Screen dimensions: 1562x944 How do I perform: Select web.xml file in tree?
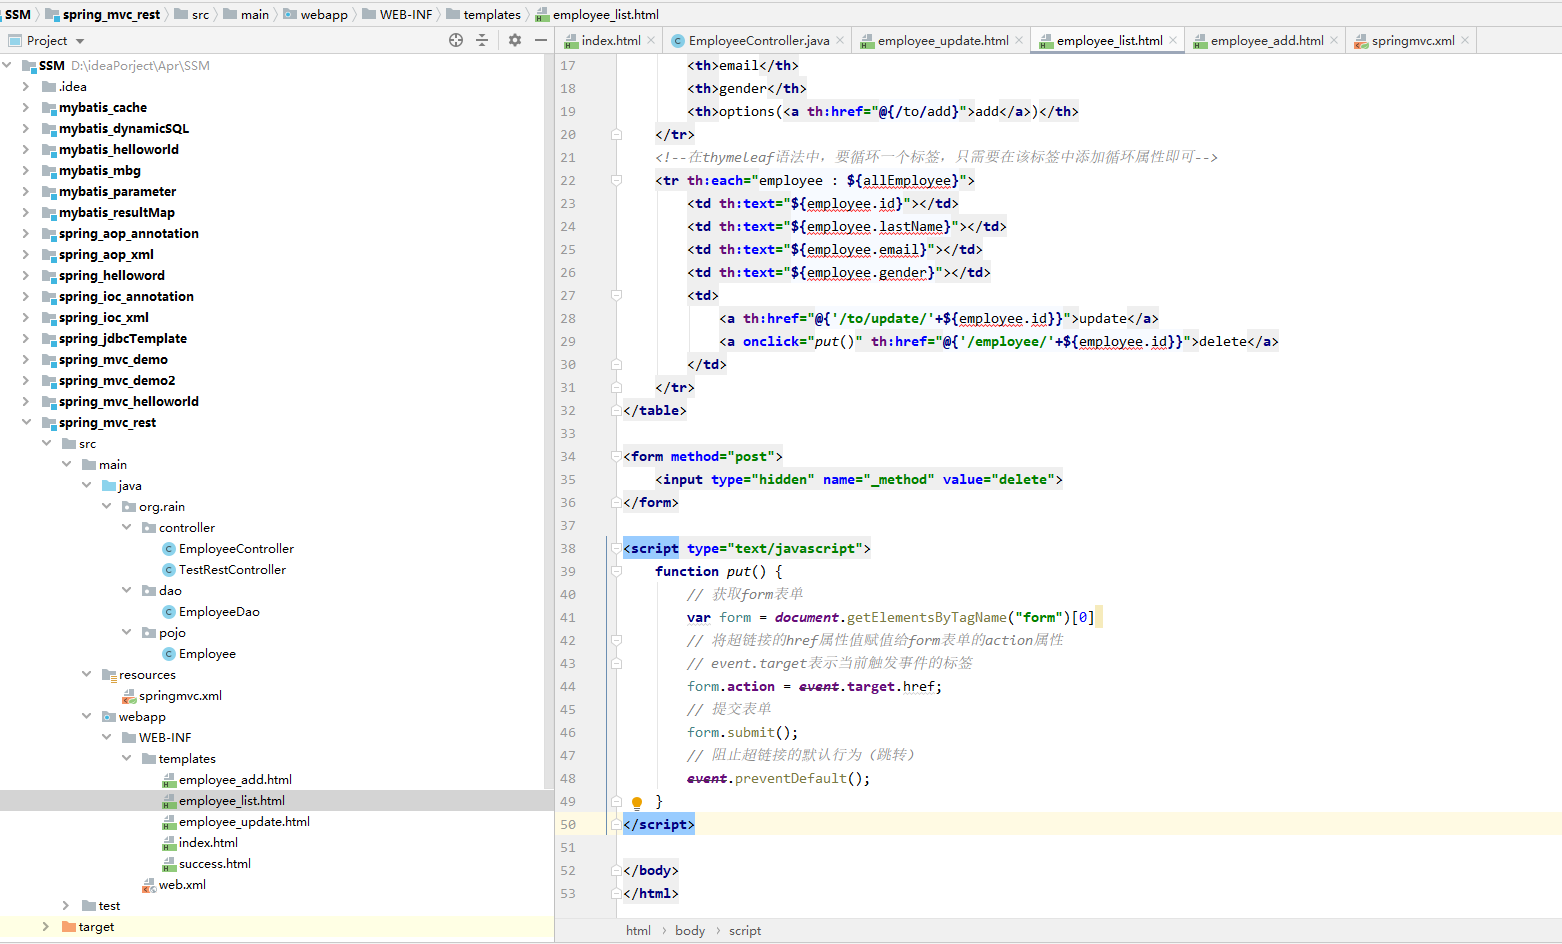(182, 884)
